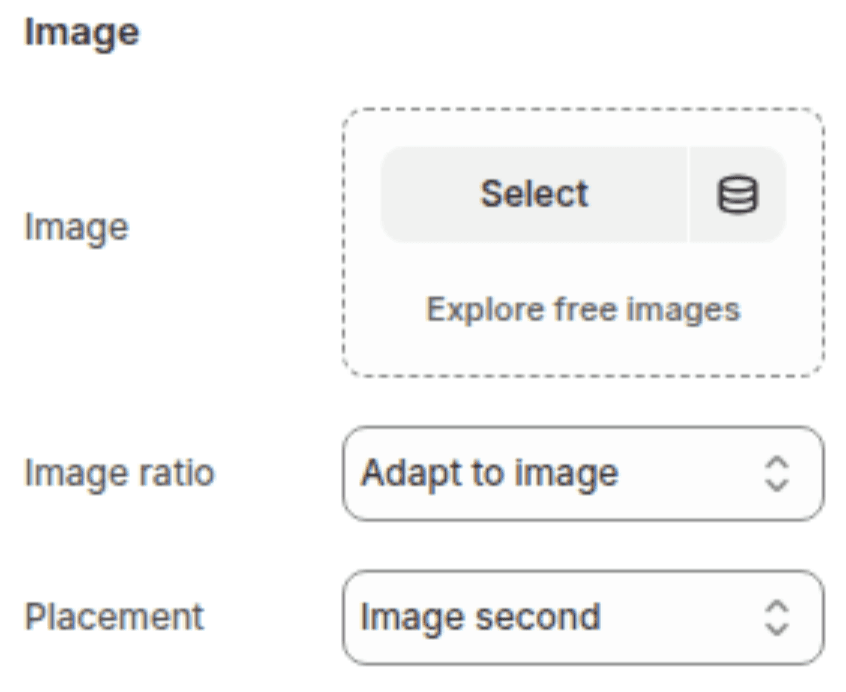Screen dimensions: 846x692
Task: Click the up chevron in Image ratio field
Action: 777,463
